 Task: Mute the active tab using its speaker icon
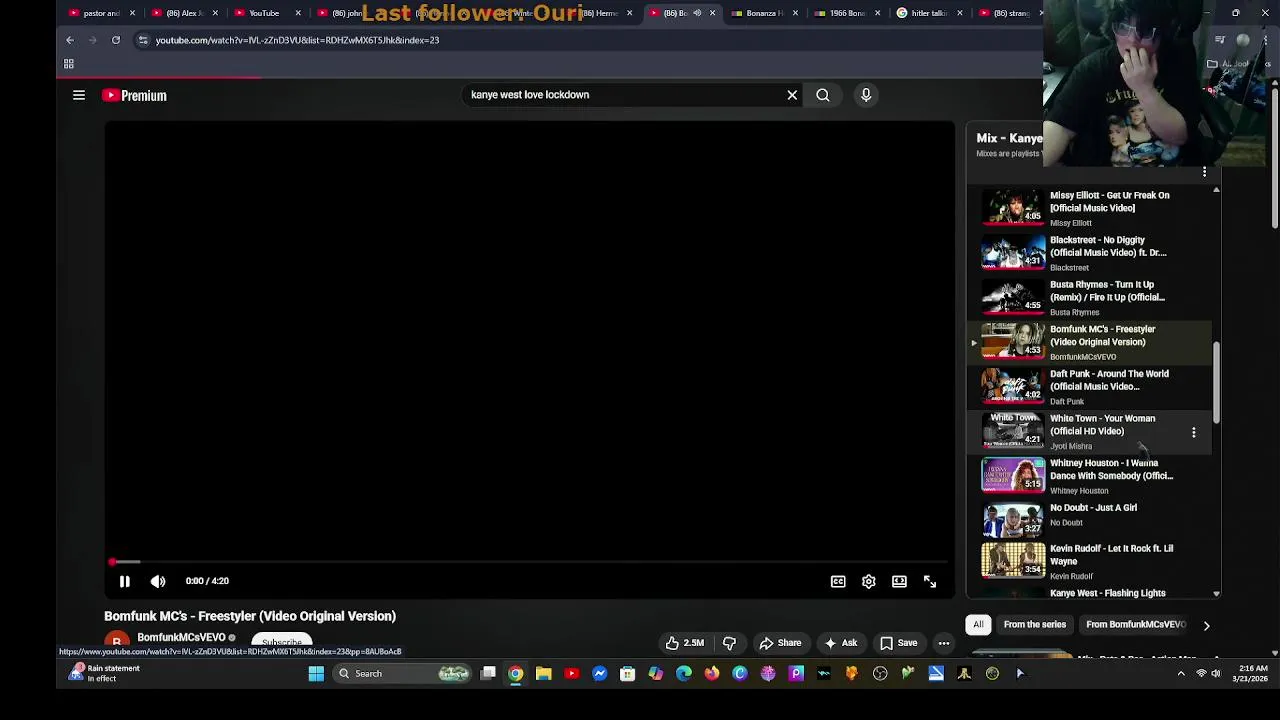(x=697, y=13)
